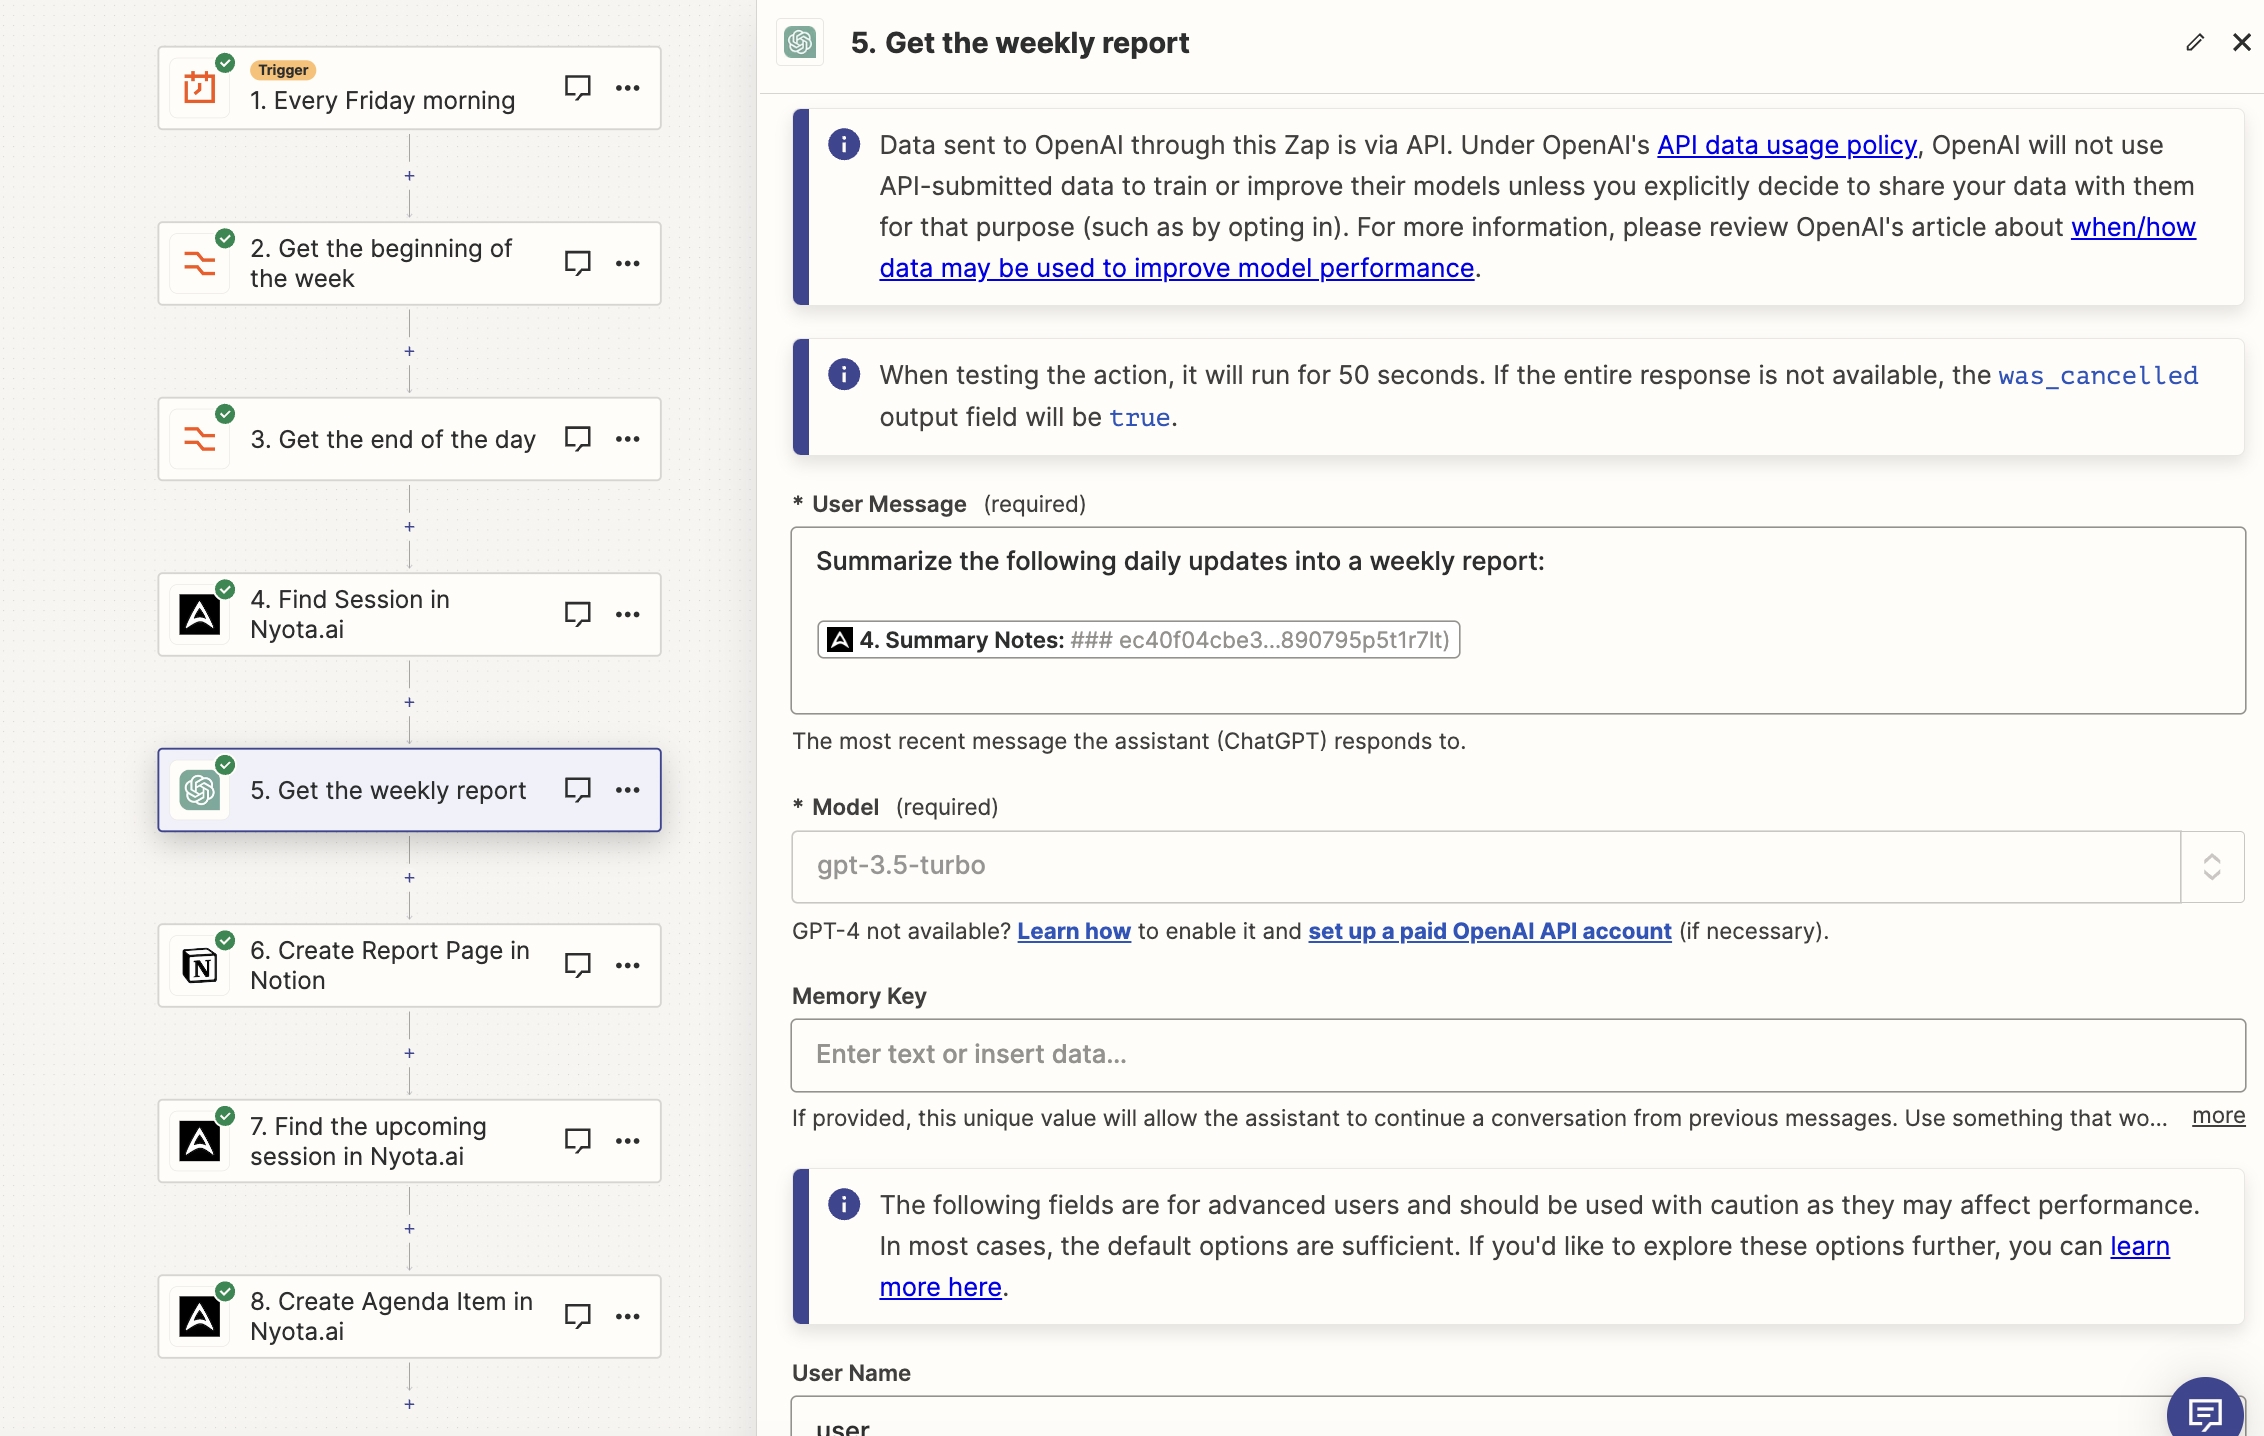
Task: Select the Every Friday morning trigger step
Action: pos(409,88)
